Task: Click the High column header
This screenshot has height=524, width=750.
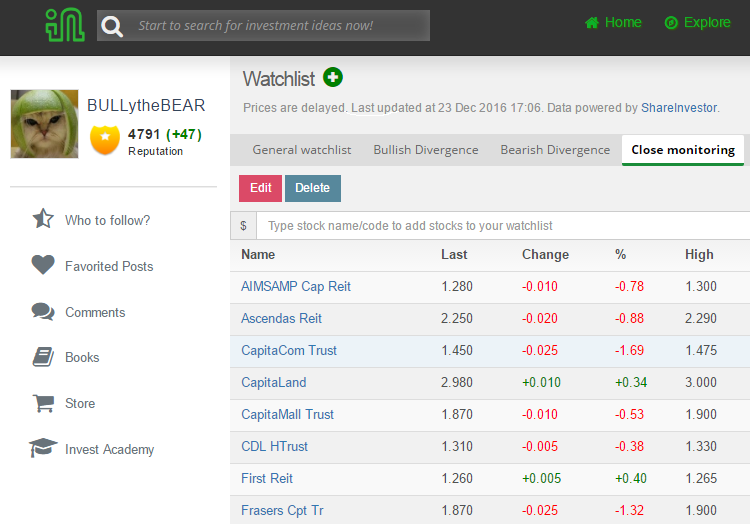Action: coord(699,254)
